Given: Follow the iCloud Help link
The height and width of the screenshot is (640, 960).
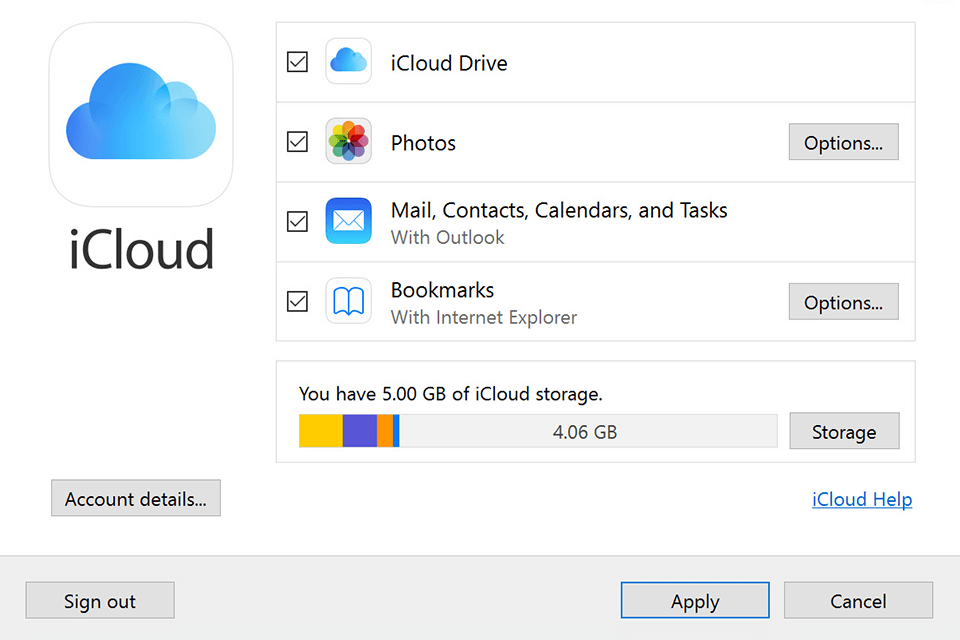Looking at the screenshot, I should click(x=862, y=500).
